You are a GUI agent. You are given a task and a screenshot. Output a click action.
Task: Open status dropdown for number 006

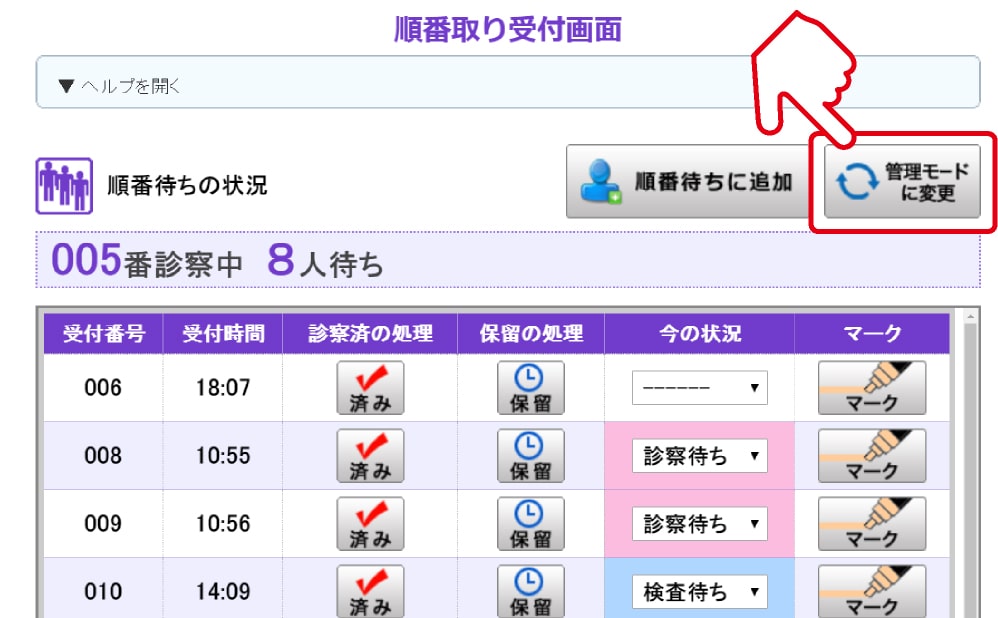click(x=699, y=388)
